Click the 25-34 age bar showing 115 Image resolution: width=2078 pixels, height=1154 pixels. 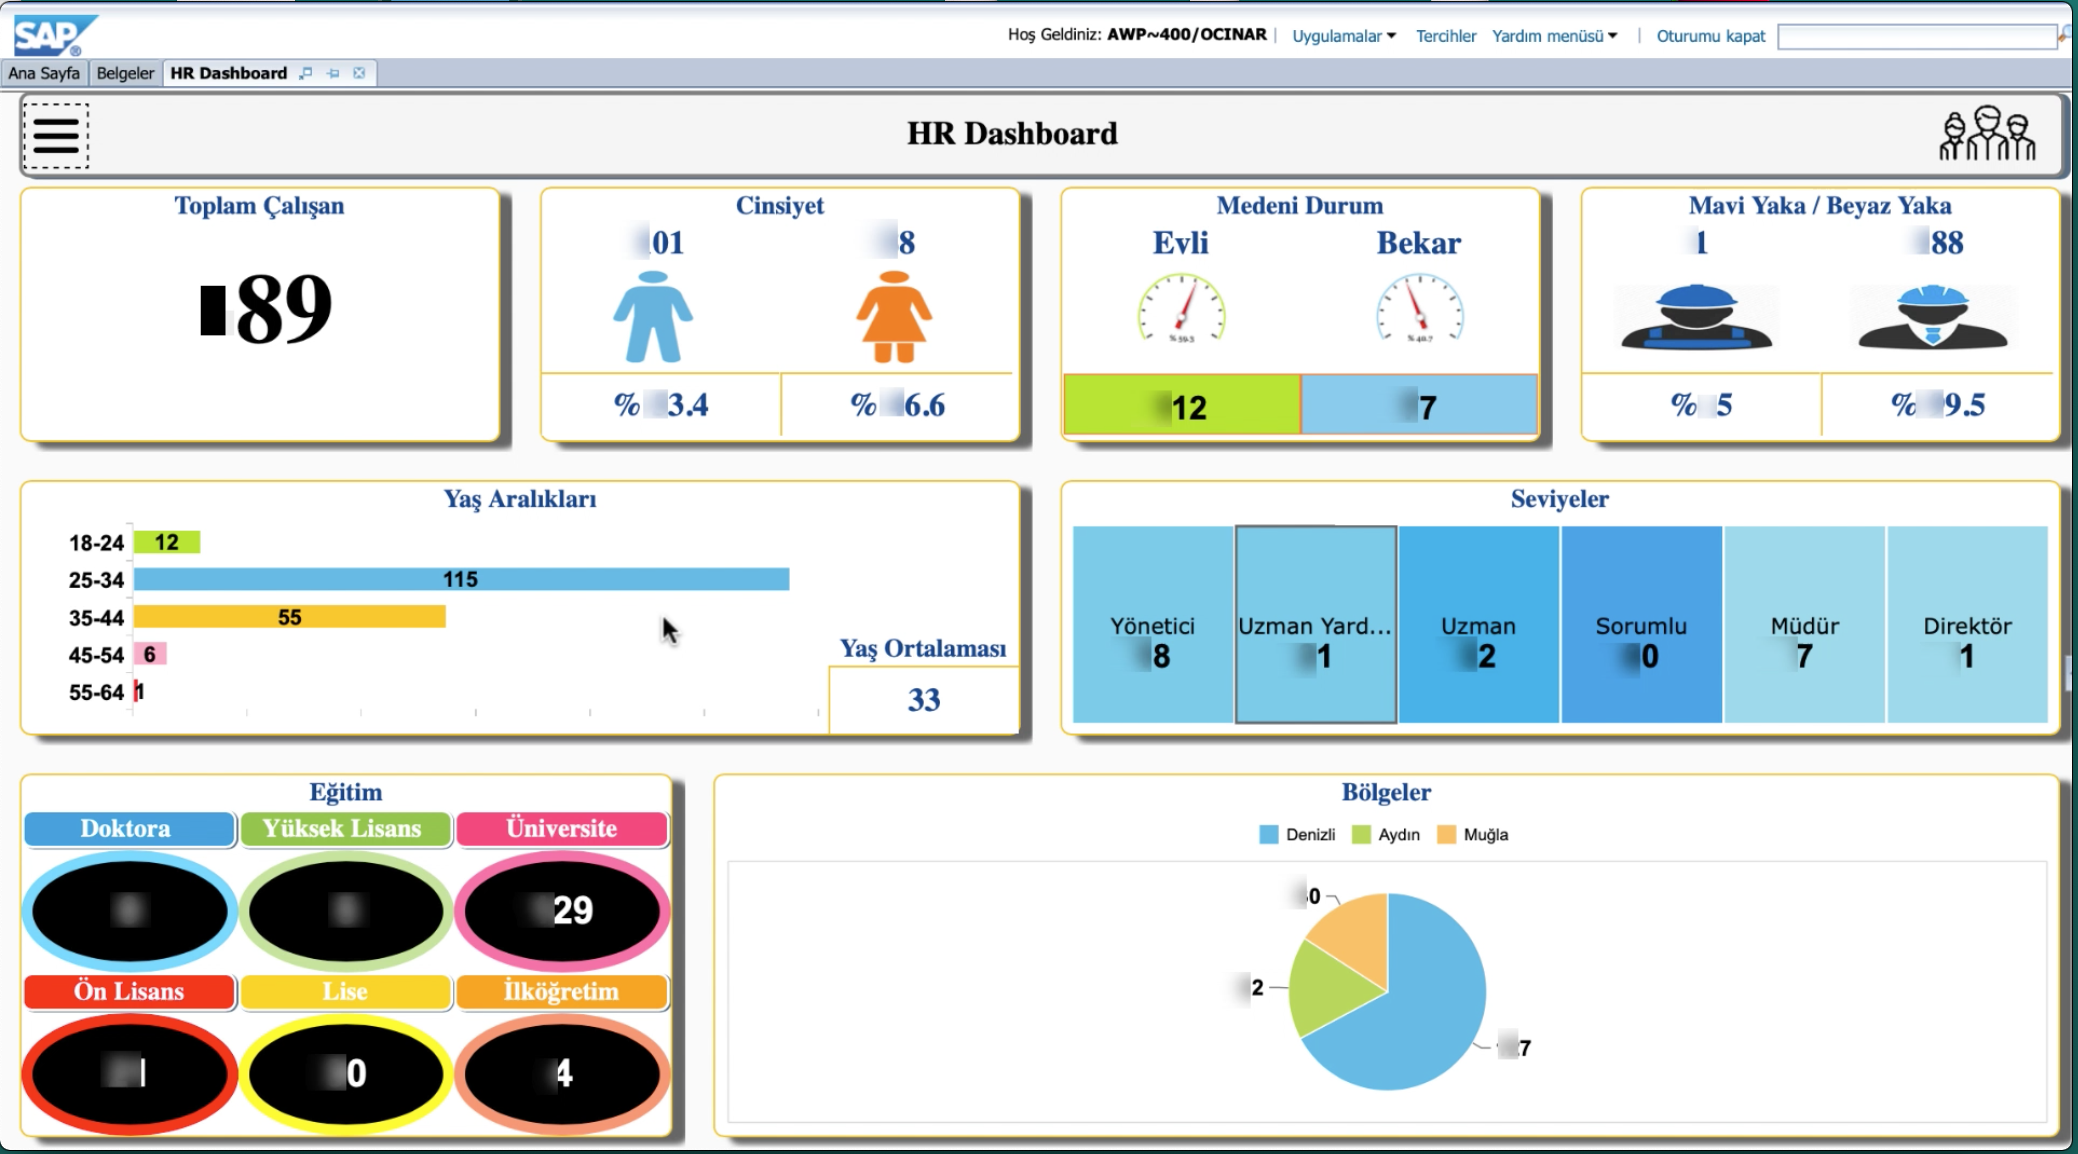point(461,579)
